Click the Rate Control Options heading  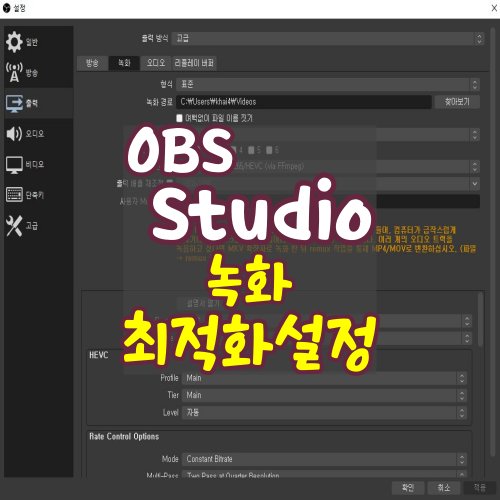pos(124,437)
